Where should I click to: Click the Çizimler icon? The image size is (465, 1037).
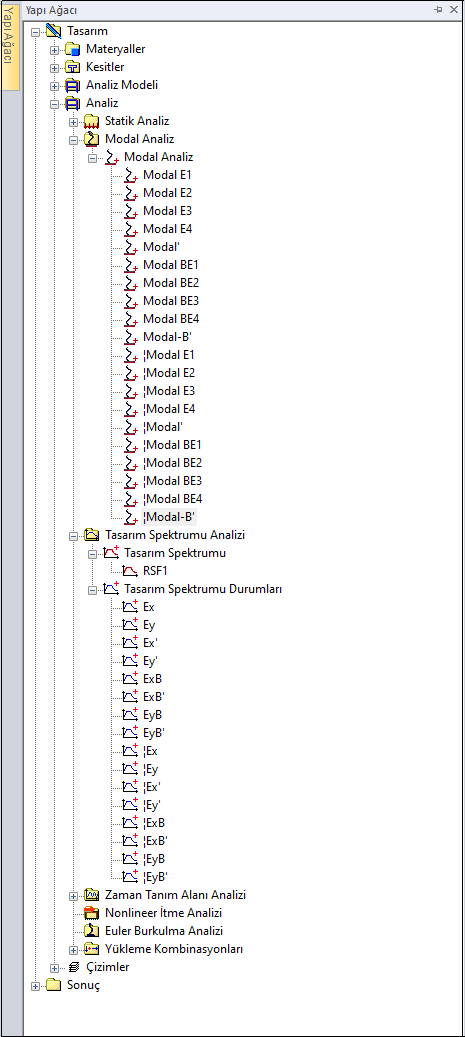tap(73, 967)
